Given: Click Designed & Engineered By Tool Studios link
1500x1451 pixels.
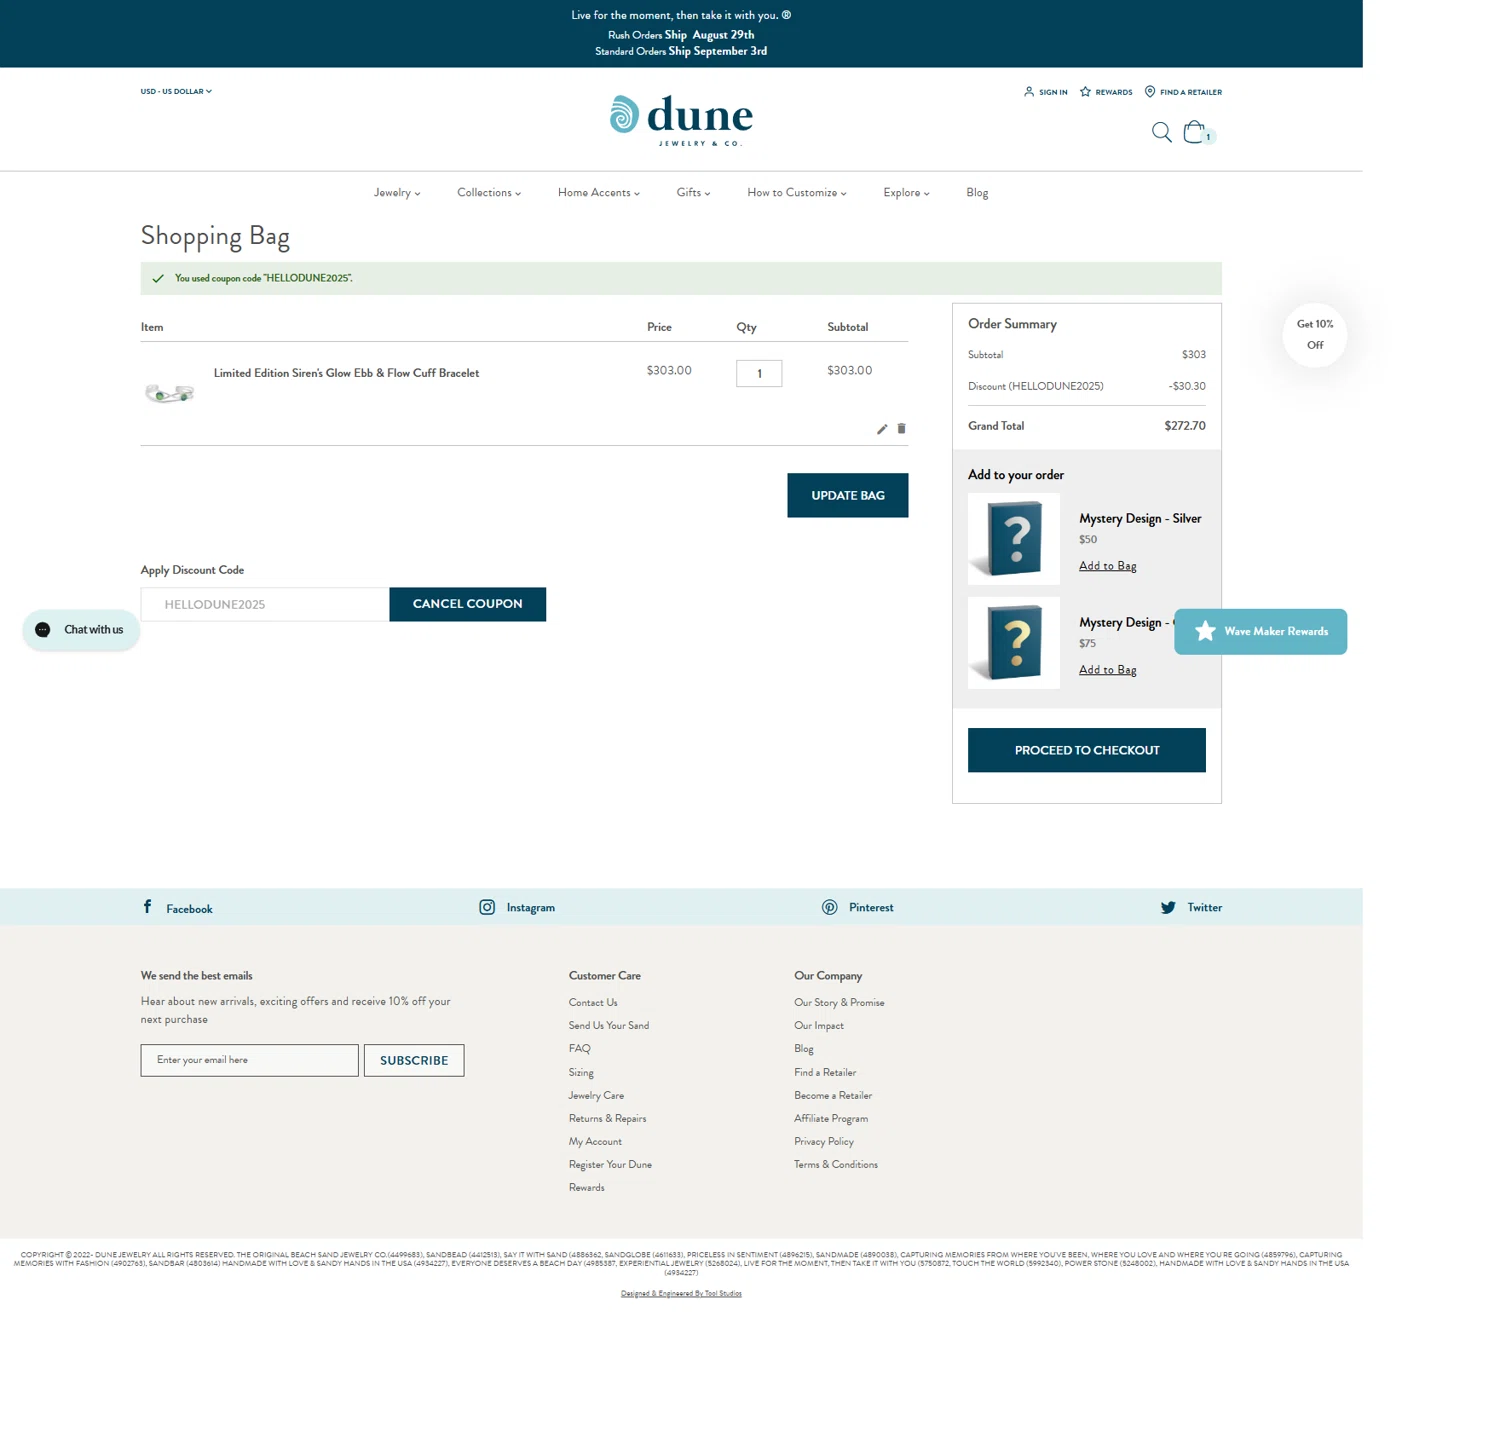Looking at the screenshot, I should point(681,1293).
